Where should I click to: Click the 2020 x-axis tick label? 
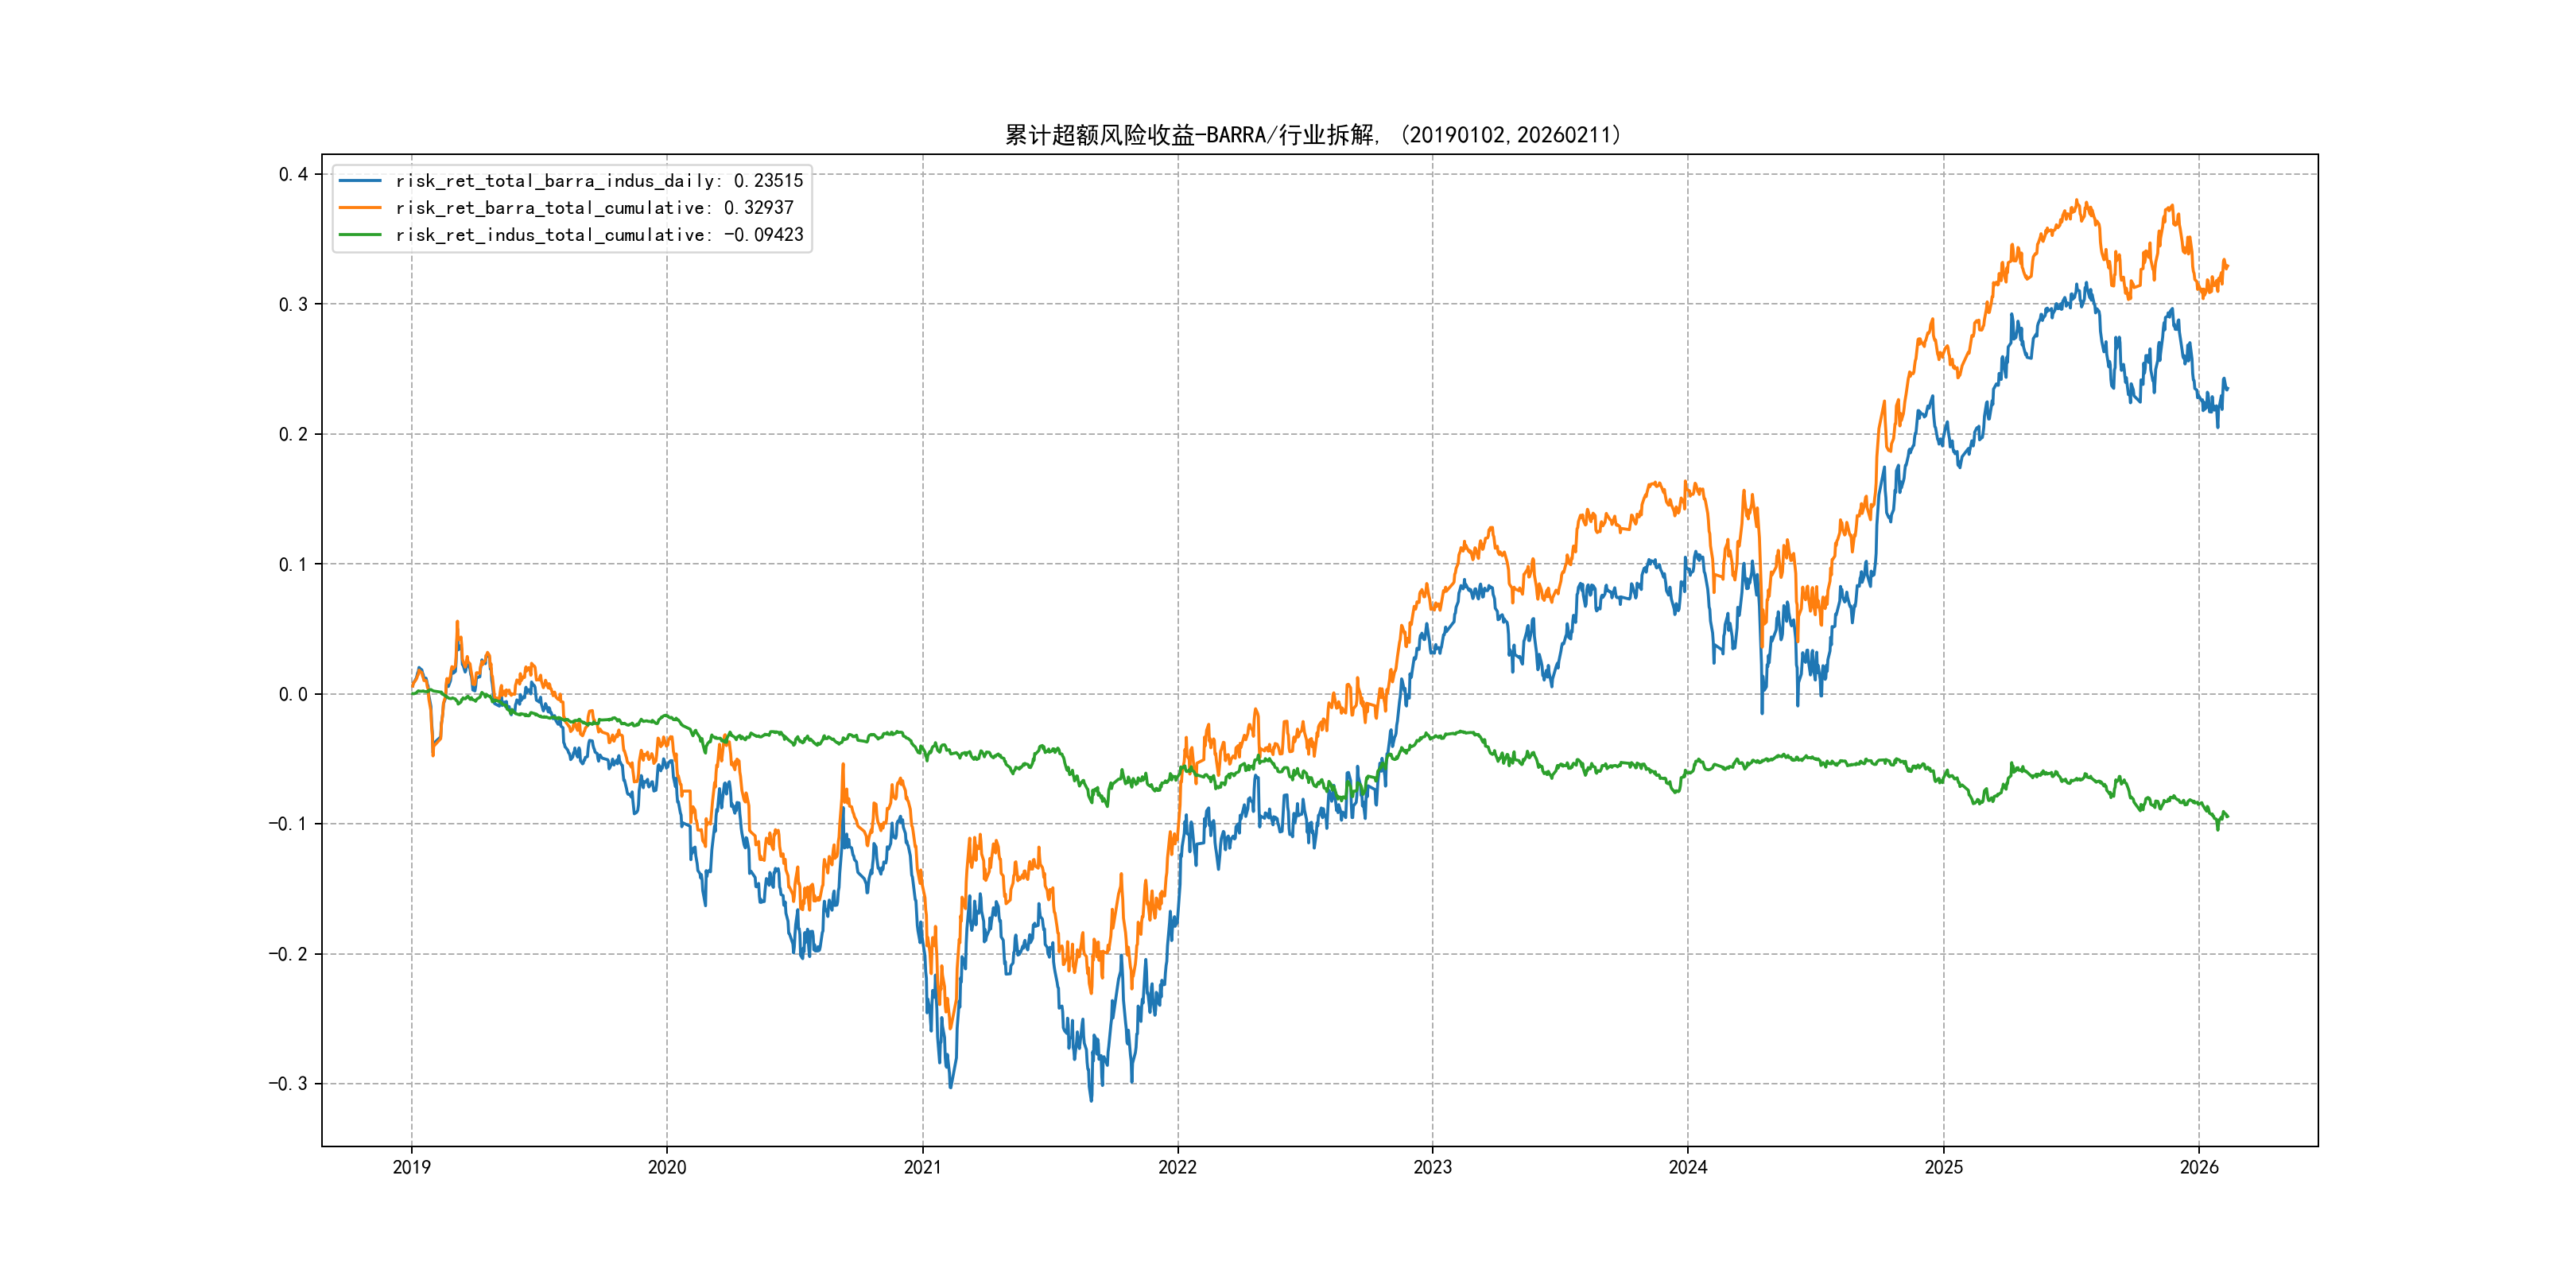coord(667,1167)
